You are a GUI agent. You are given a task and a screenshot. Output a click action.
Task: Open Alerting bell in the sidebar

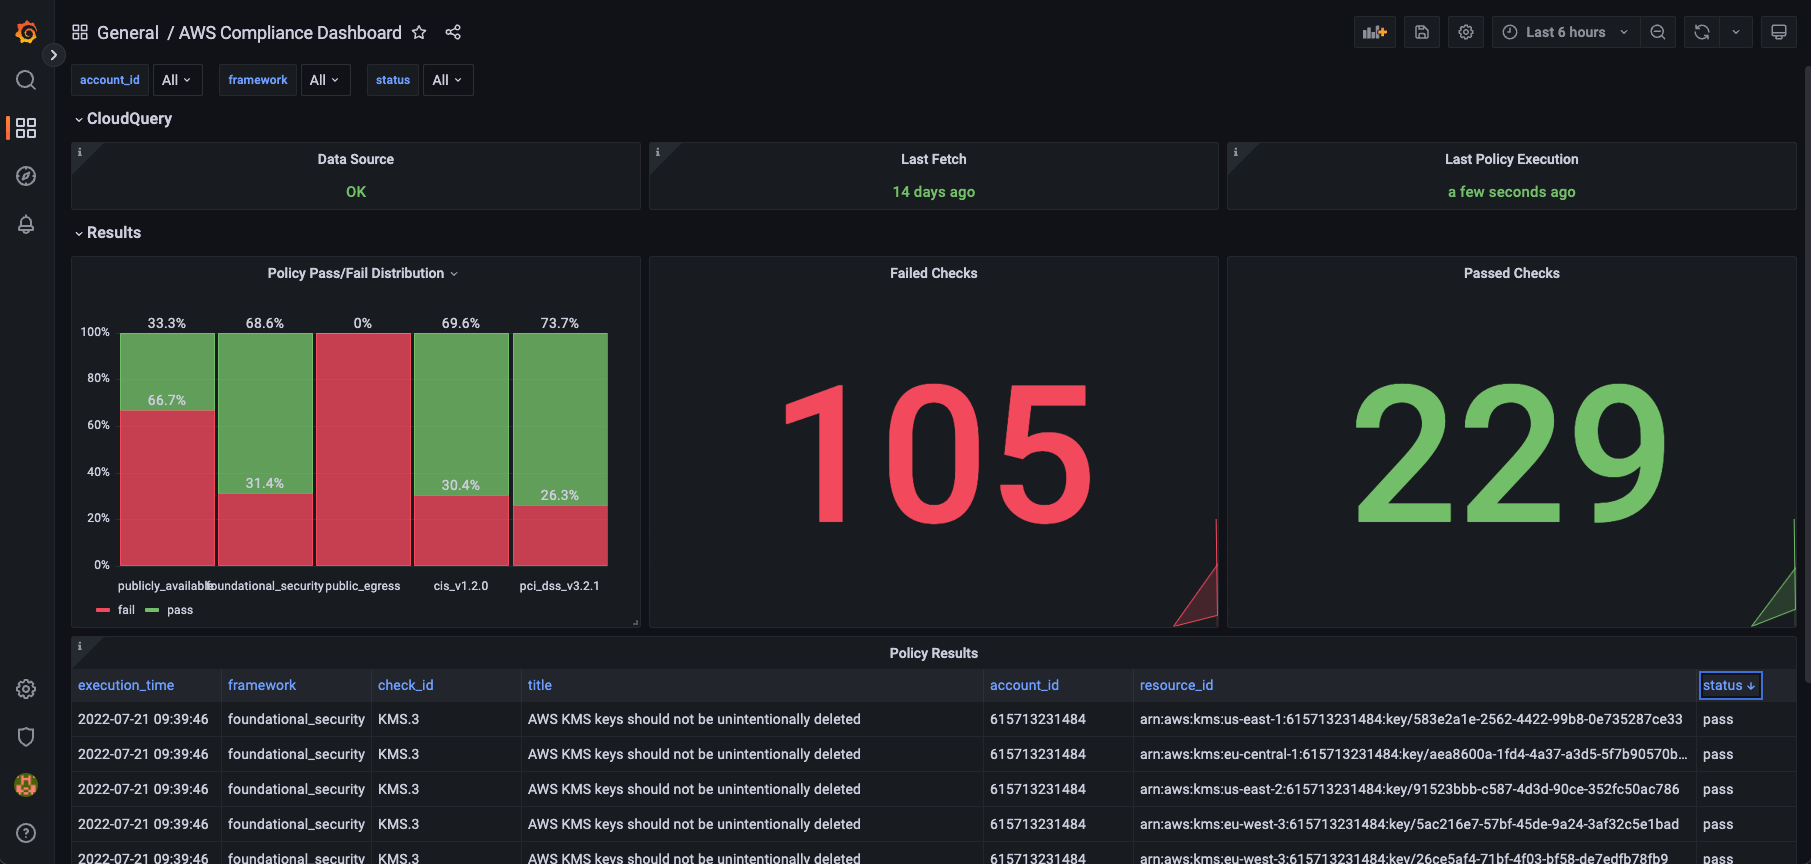26,224
